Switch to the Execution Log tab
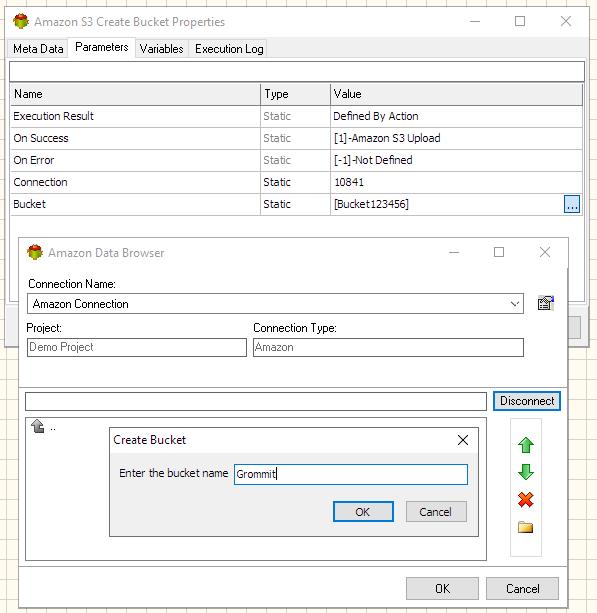 (x=229, y=49)
